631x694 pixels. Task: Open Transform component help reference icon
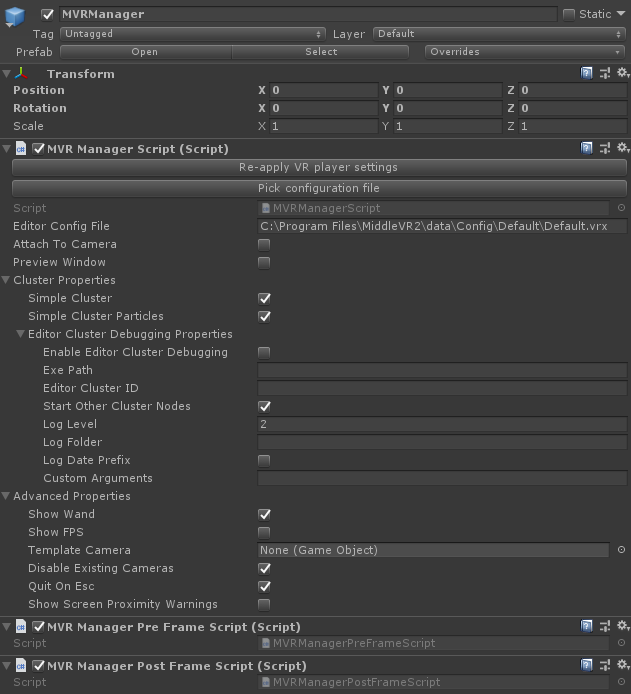pyautogui.click(x=586, y=73)
